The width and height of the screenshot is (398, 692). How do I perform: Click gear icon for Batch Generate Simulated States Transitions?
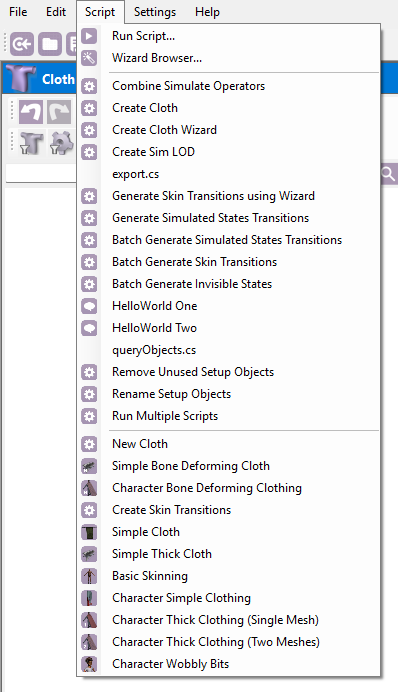89,240
